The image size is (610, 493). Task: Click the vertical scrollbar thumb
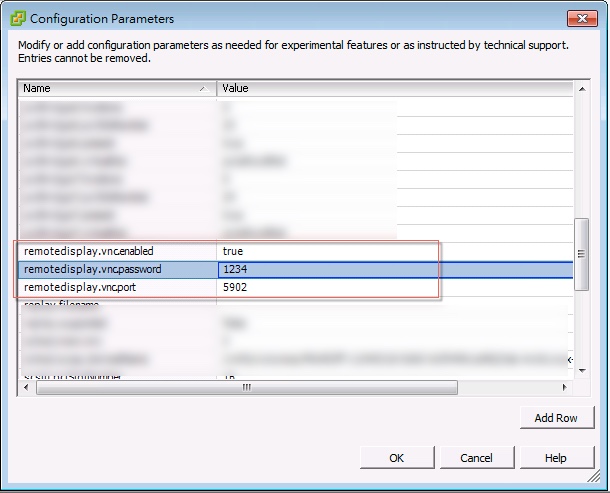click(x=581, y=254)
